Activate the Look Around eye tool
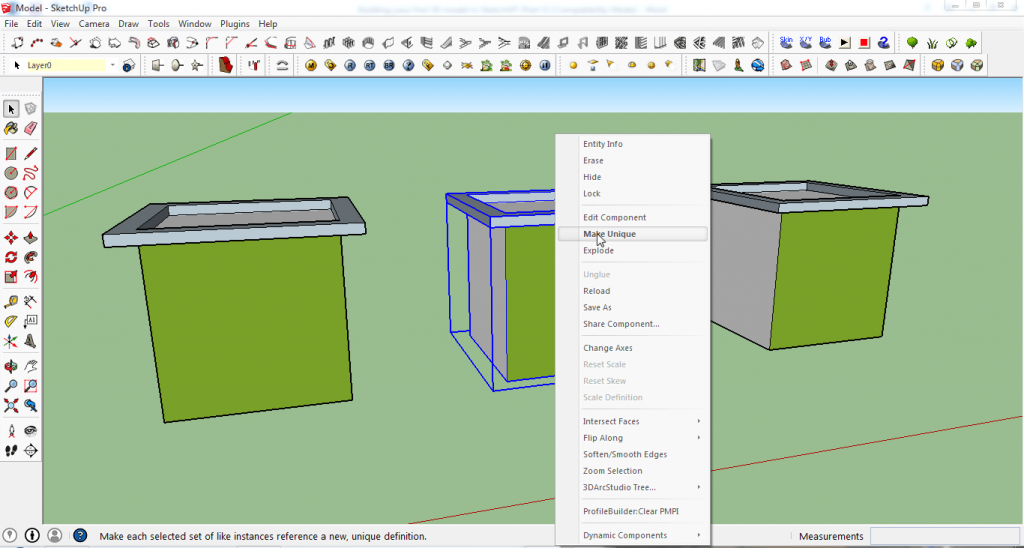 [30, 430]
